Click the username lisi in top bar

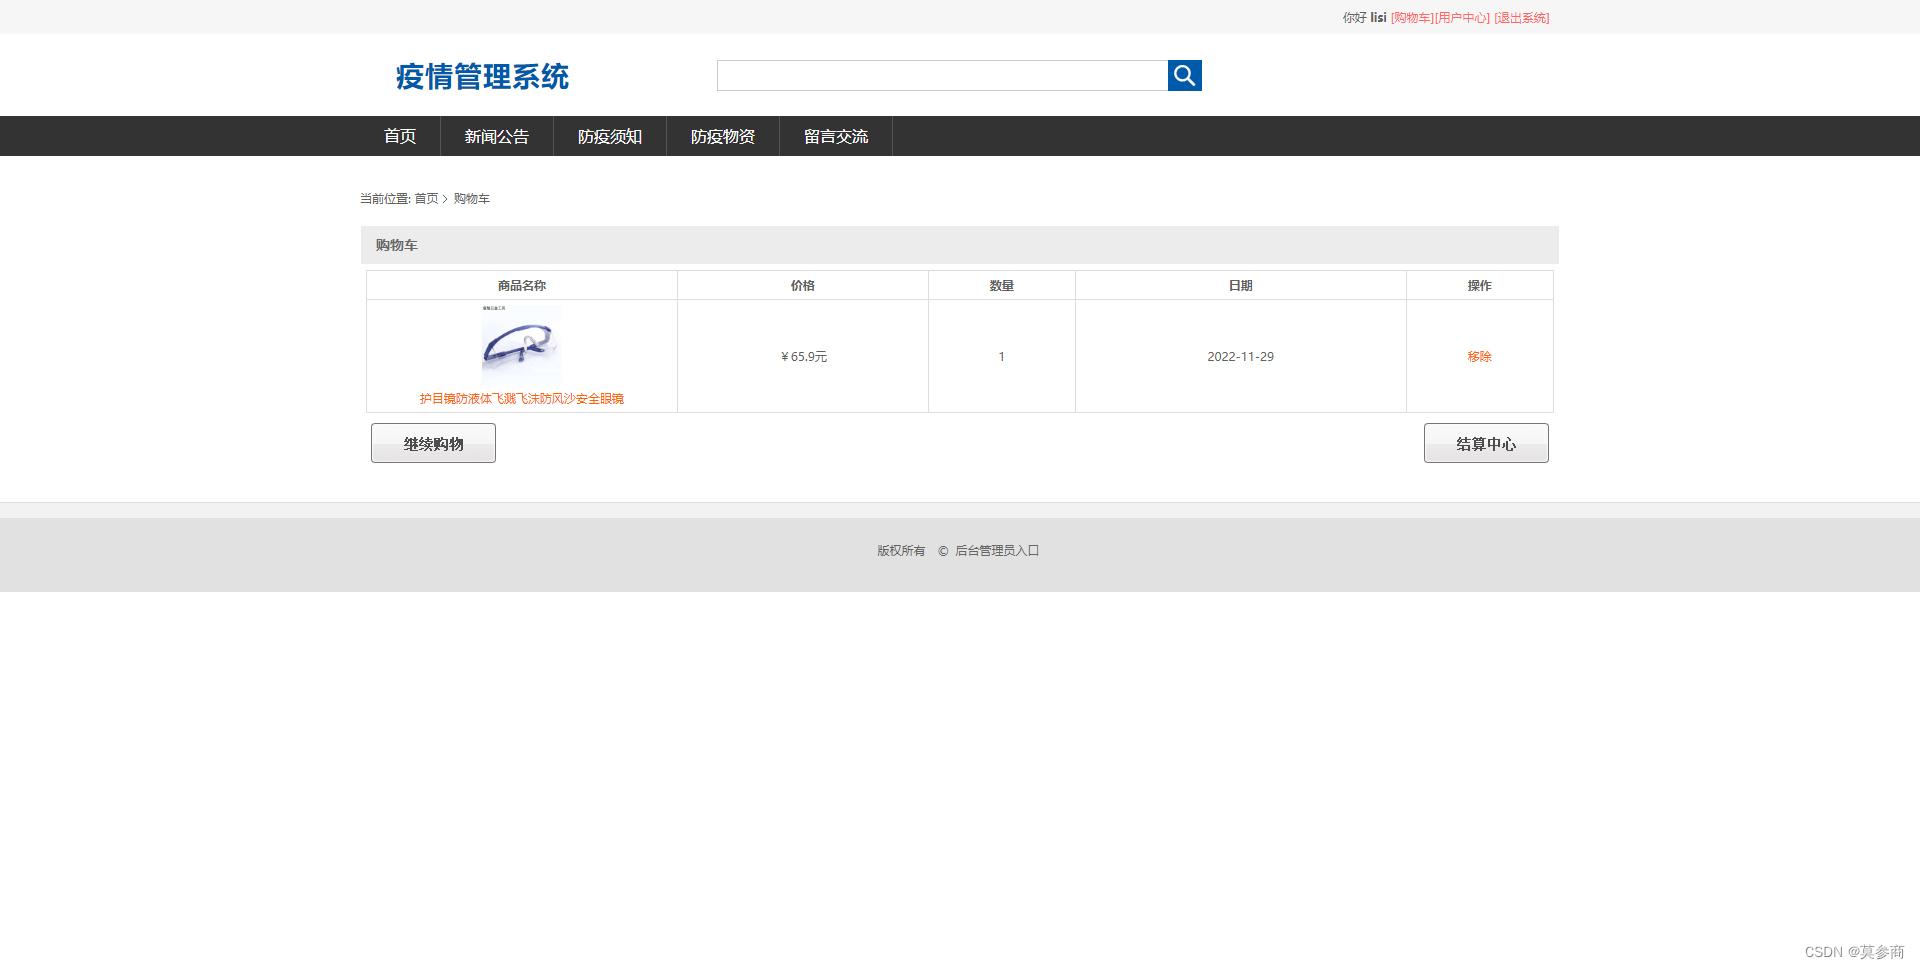coord(1378,18)
